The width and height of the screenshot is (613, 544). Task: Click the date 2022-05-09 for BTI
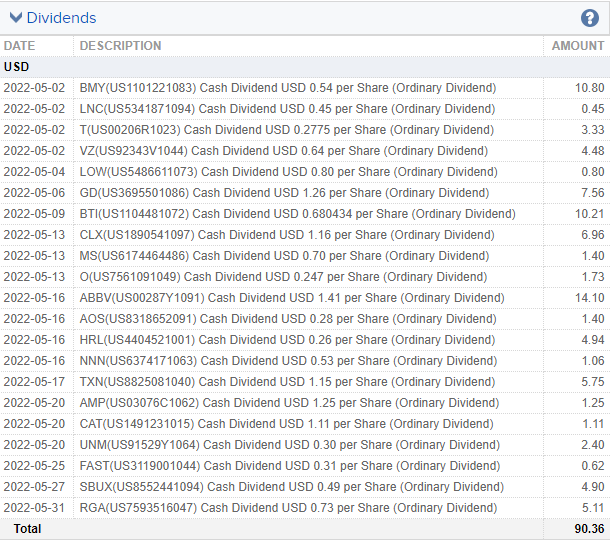[x=34, y=214]
